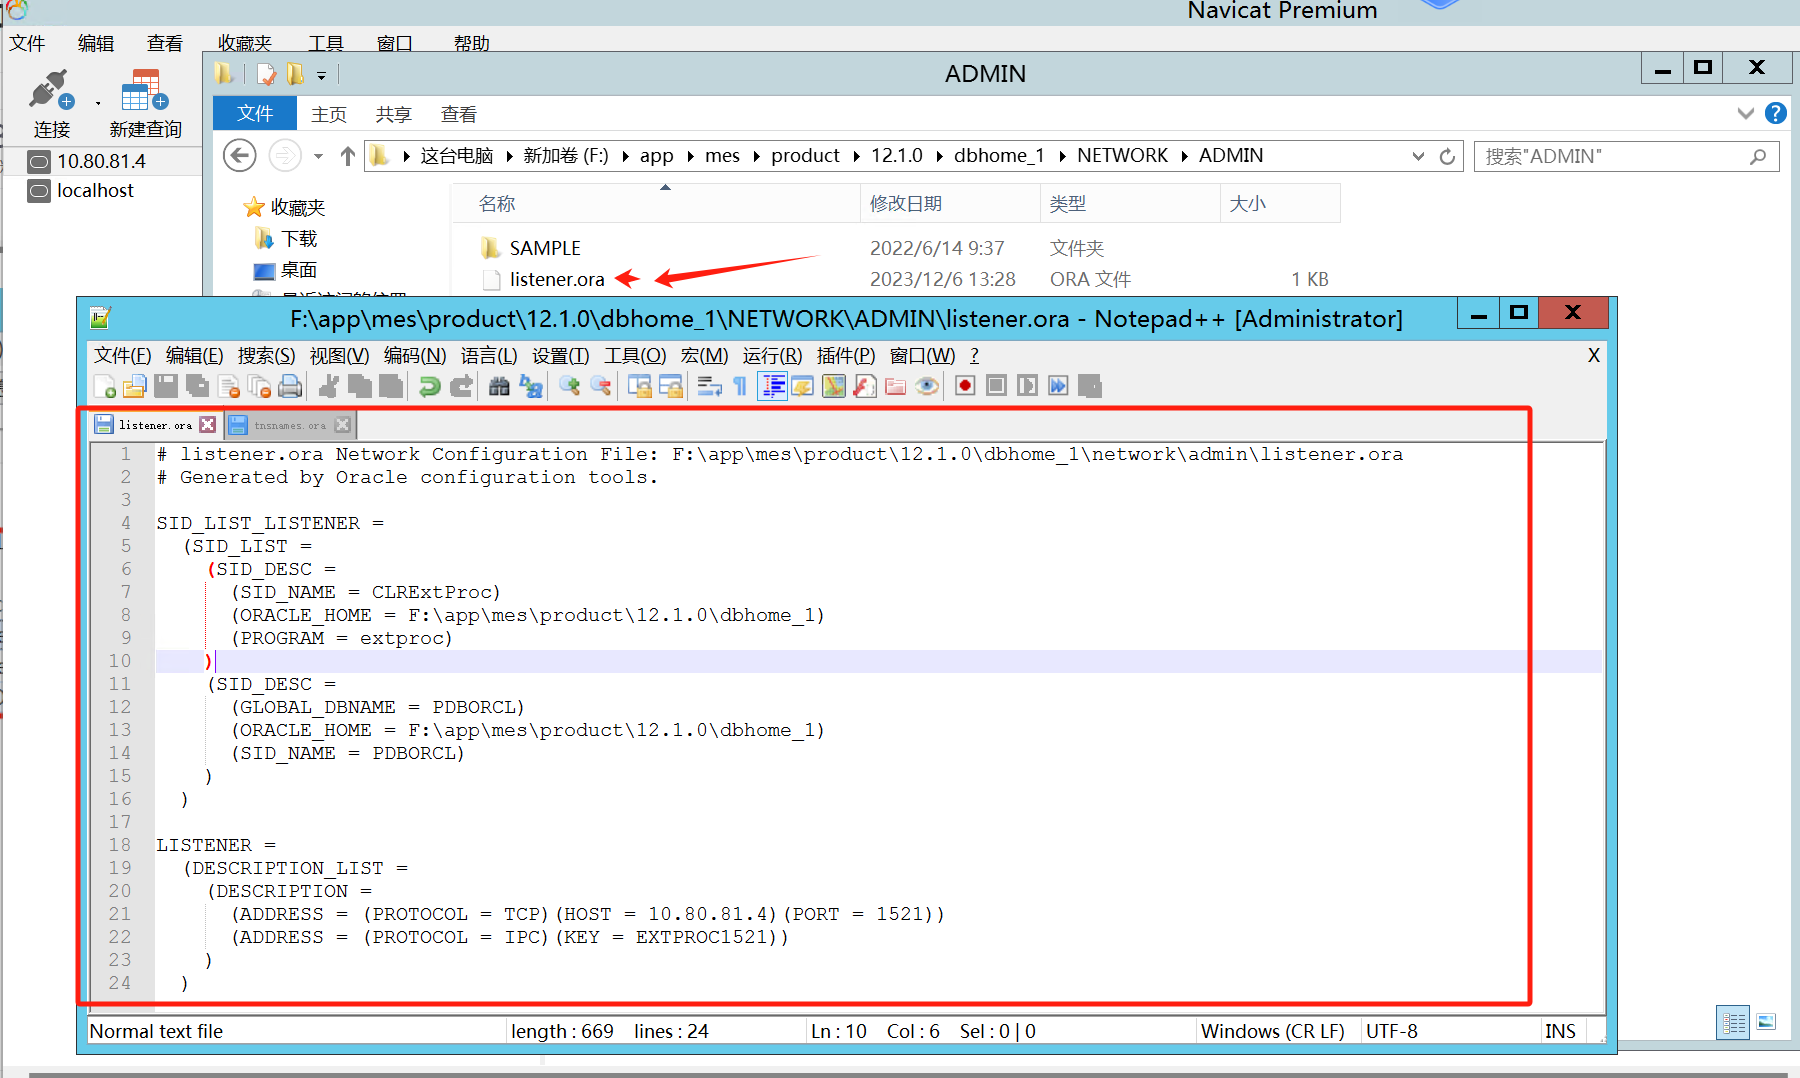Refresh the ADMIN folder view

tap(1447, 157)
